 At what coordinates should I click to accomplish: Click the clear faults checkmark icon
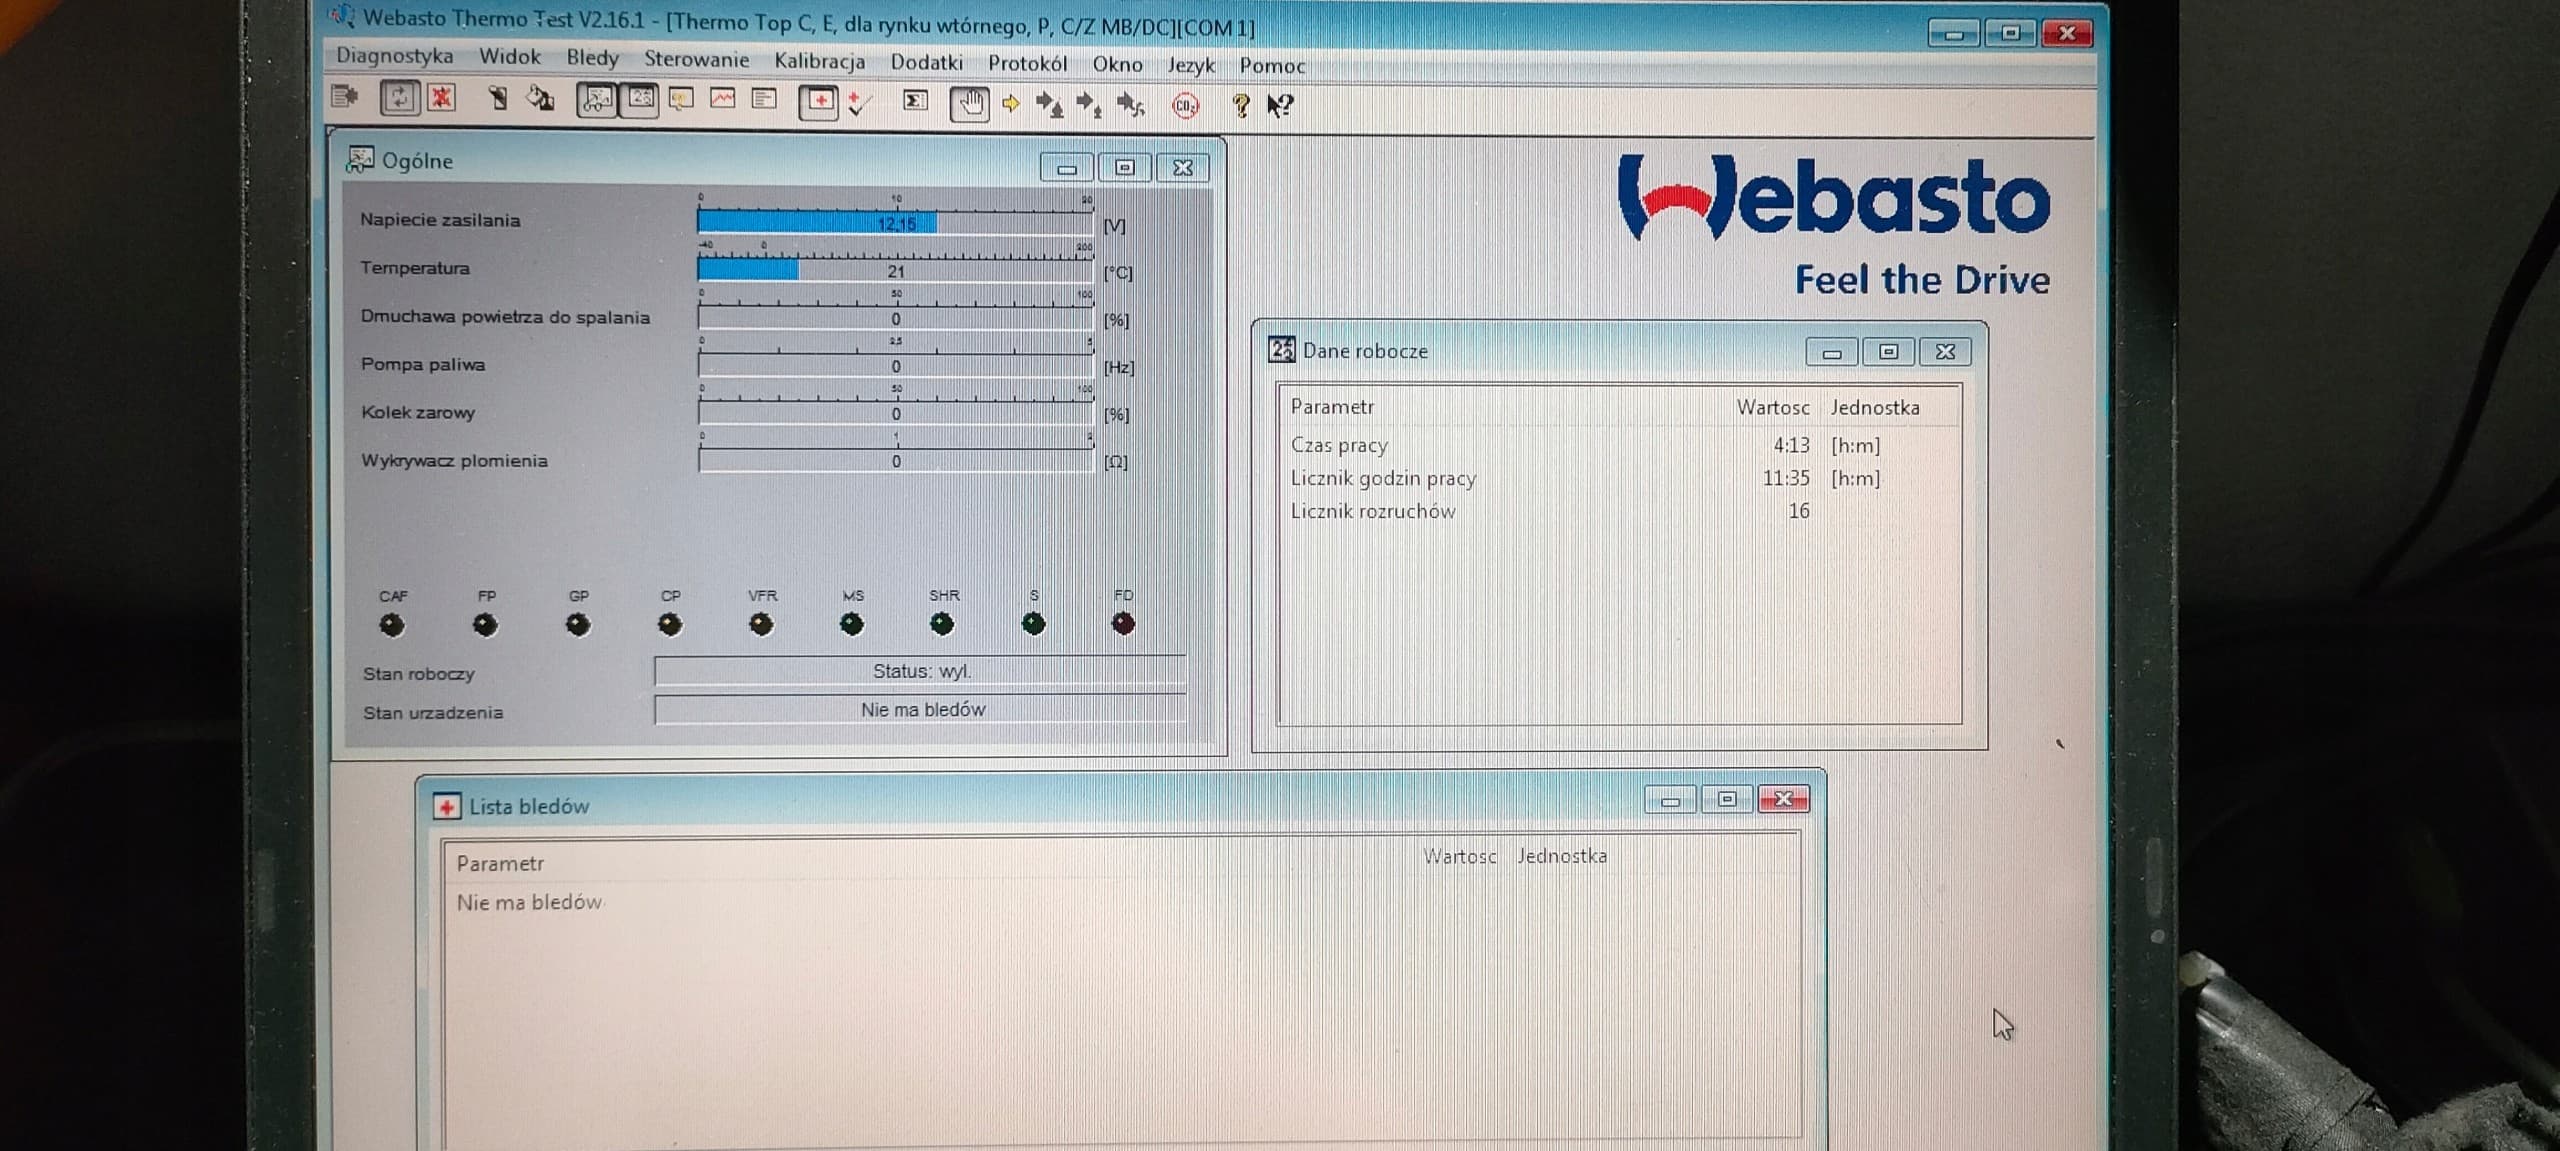(859, 102)
